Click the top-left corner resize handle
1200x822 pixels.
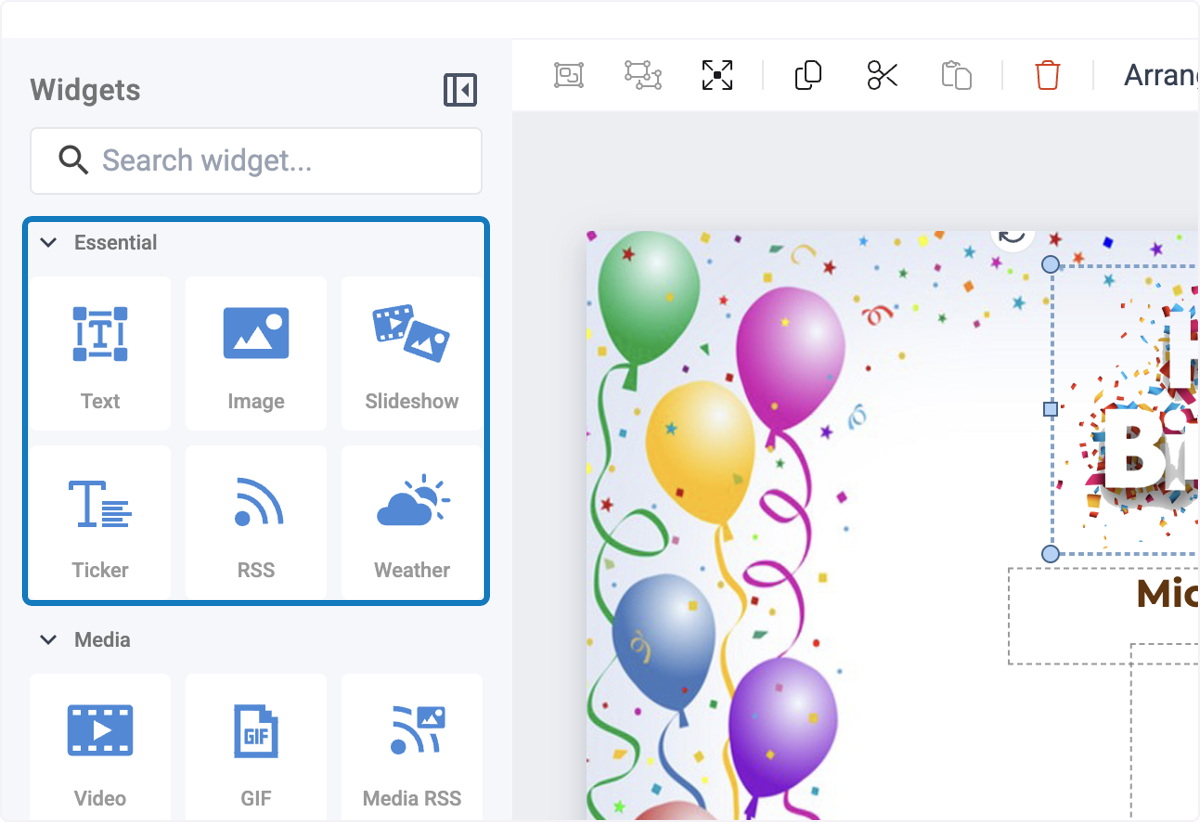(x=1051, y=264)
